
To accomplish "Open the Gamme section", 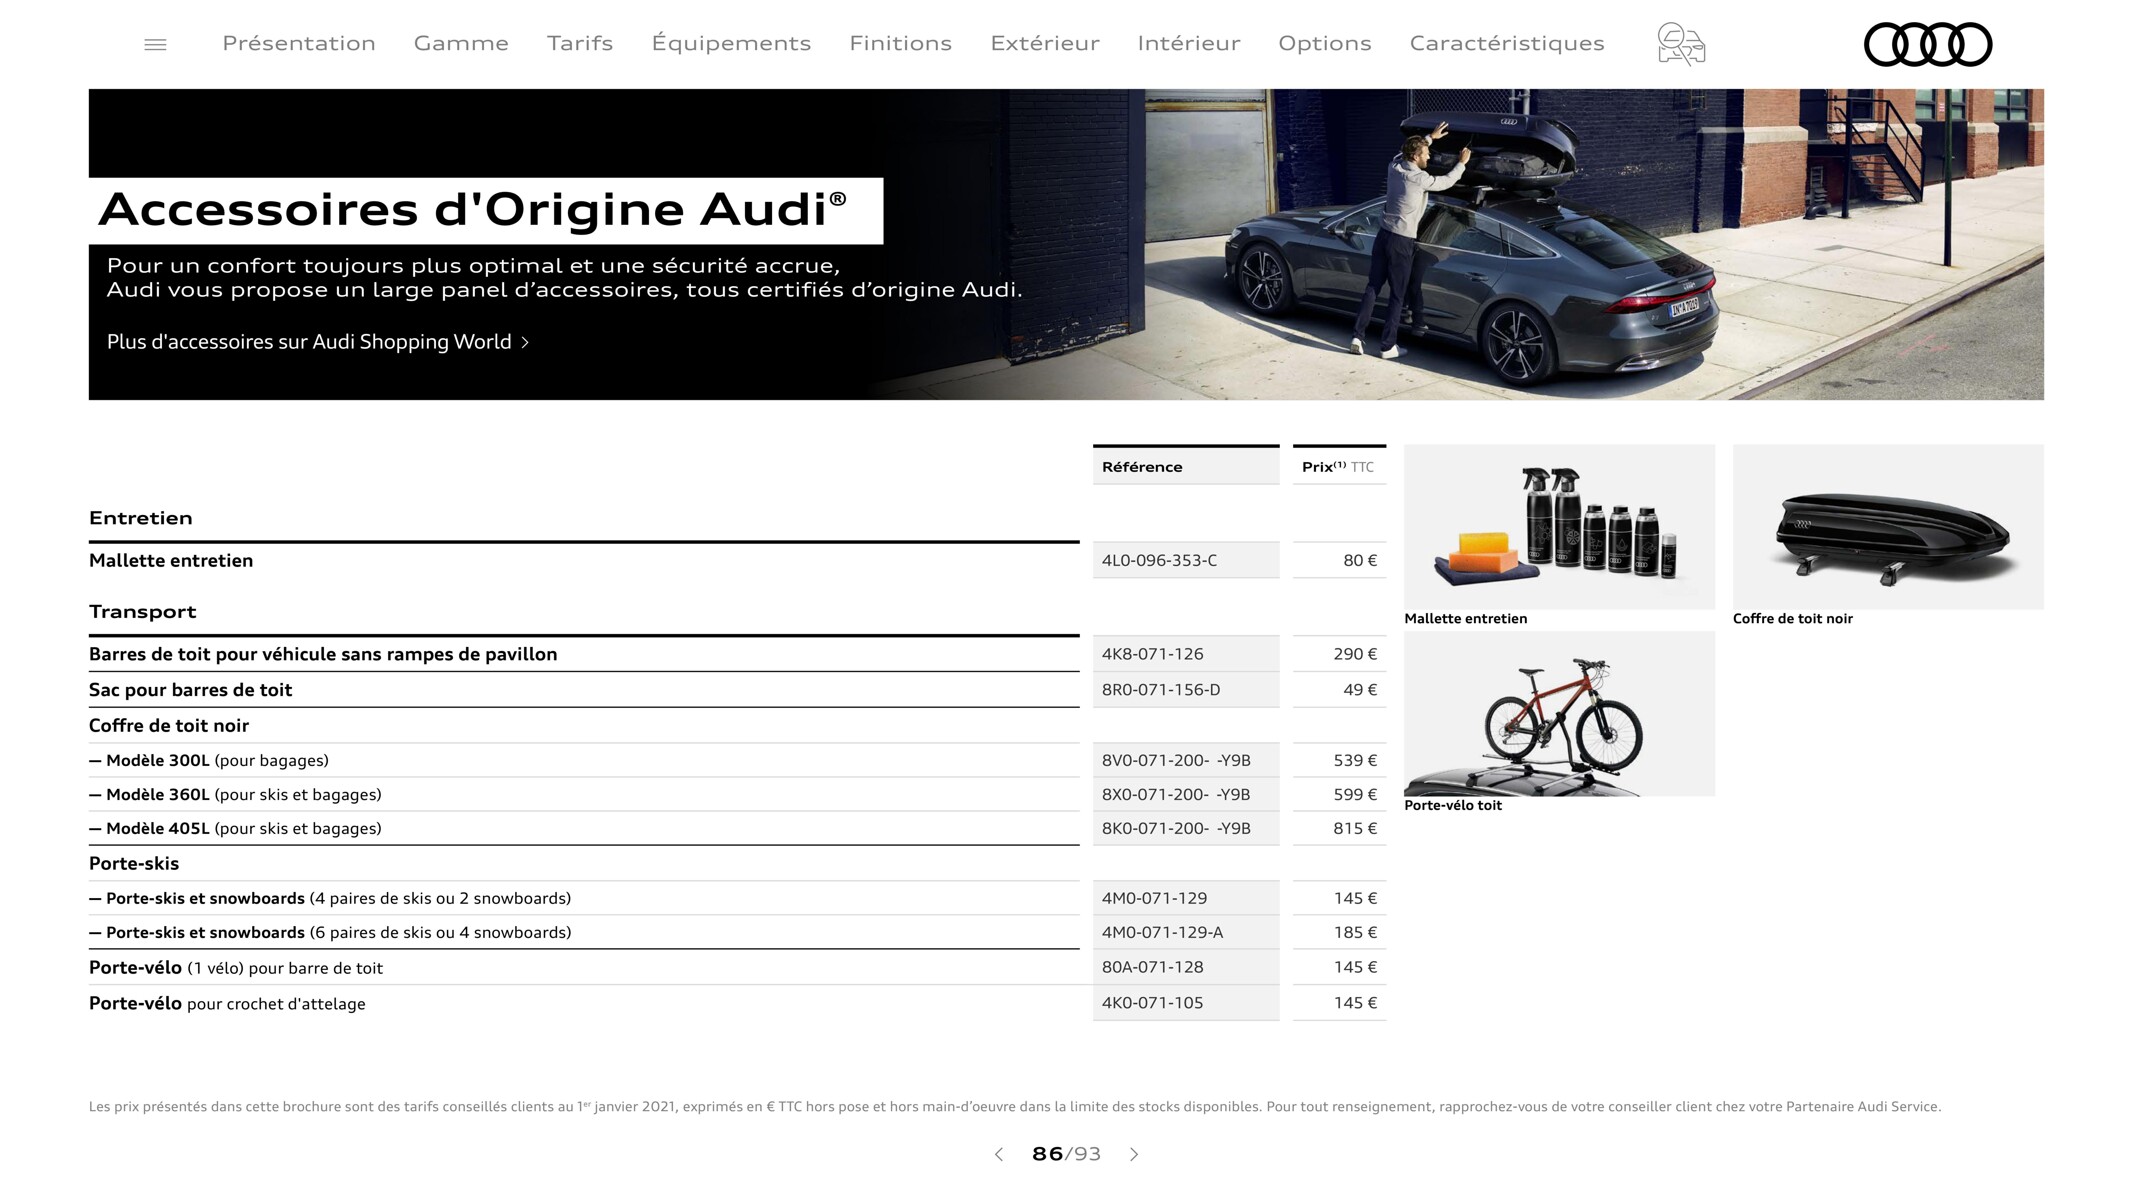I will (461, 43).
